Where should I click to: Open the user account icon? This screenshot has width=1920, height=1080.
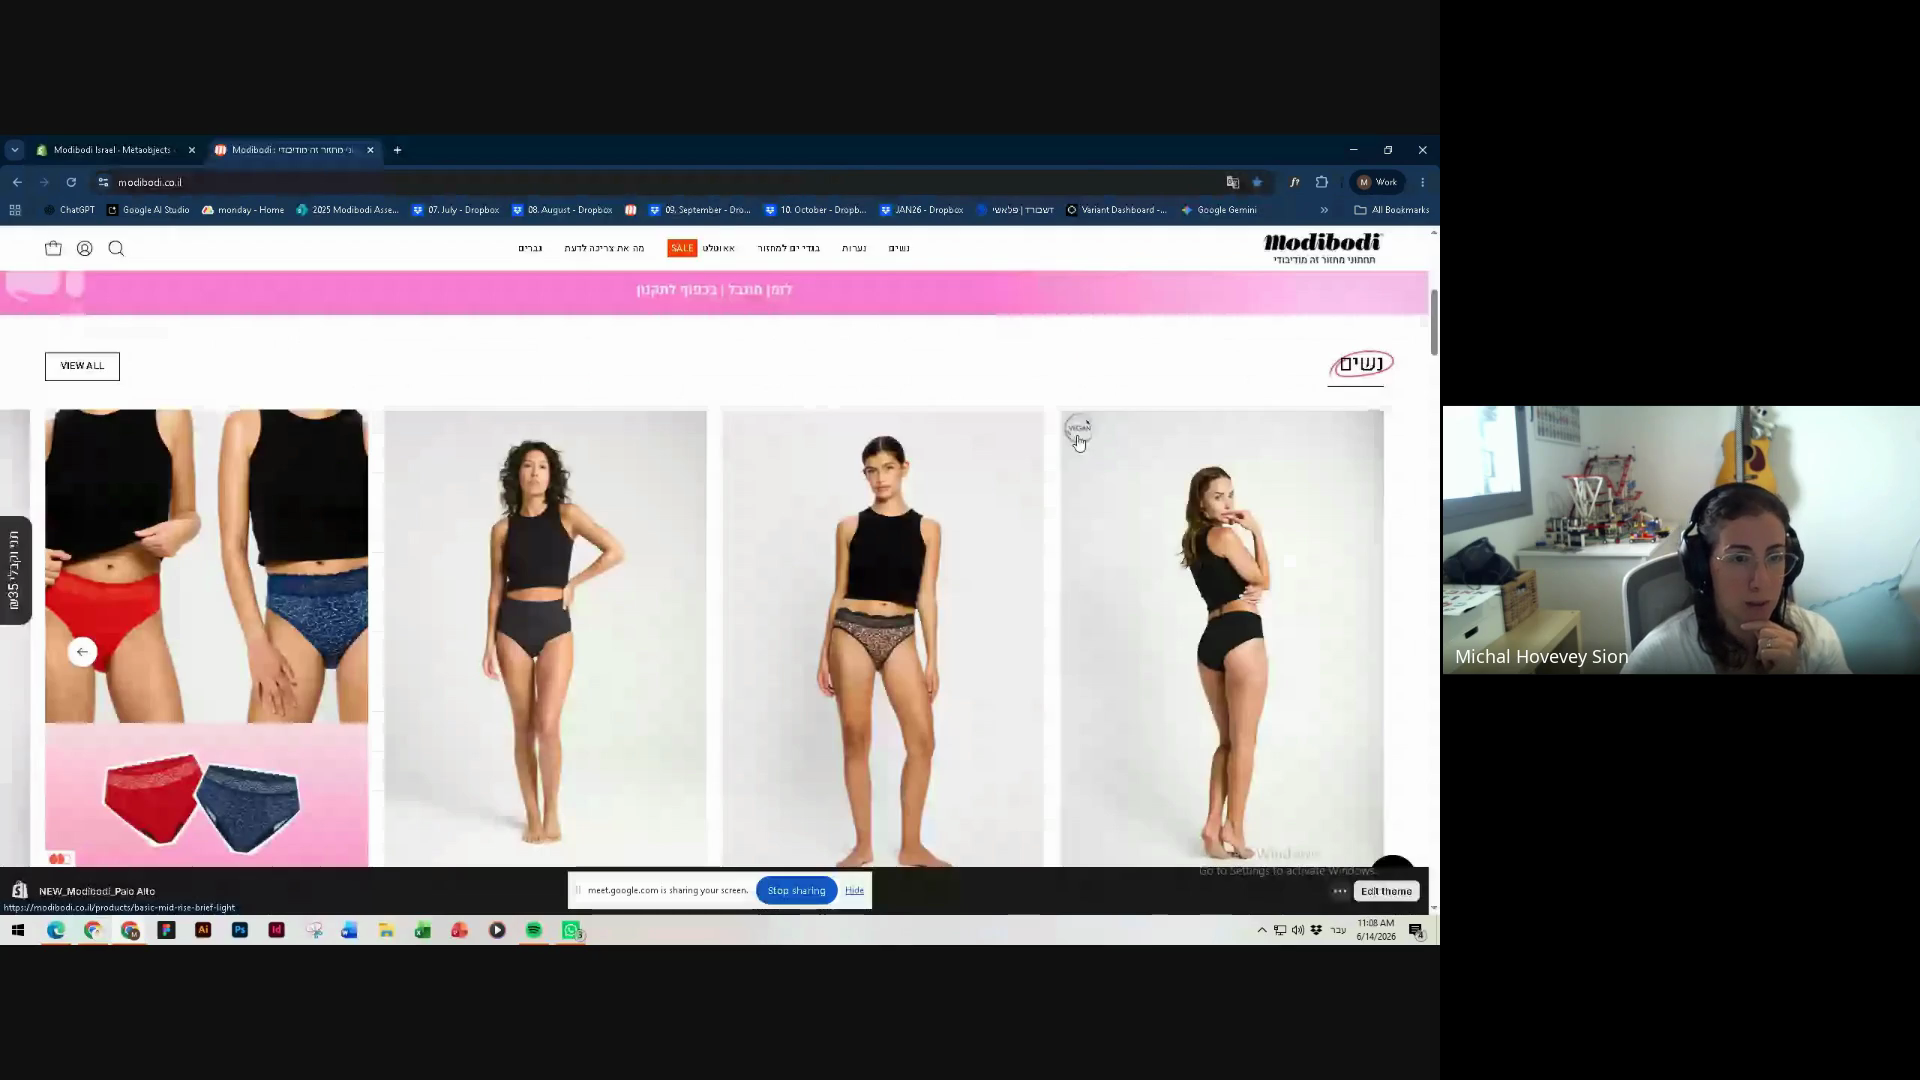85,248
